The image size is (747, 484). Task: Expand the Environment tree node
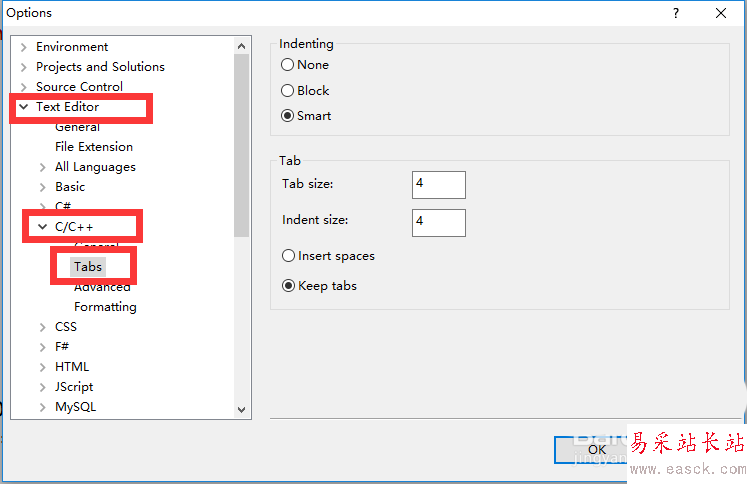23,47
